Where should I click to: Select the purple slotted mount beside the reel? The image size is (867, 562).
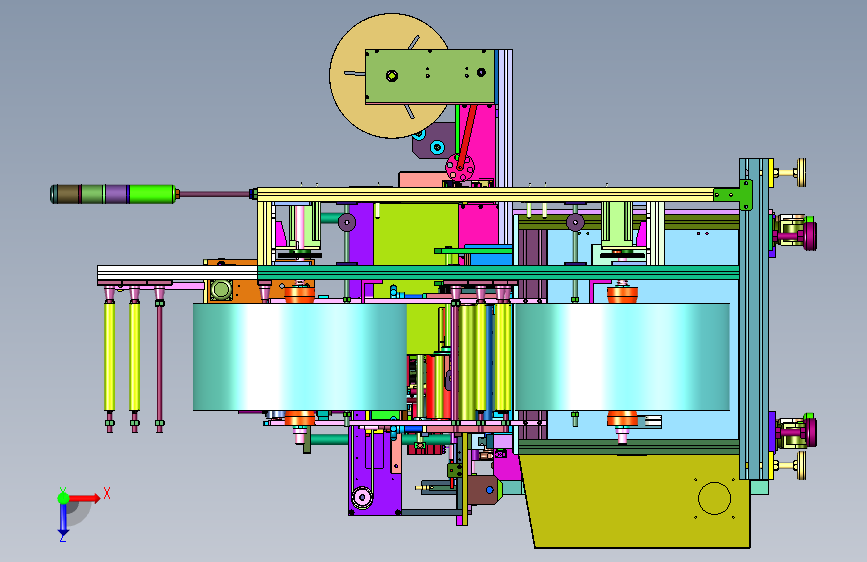[x=433, y=142]
